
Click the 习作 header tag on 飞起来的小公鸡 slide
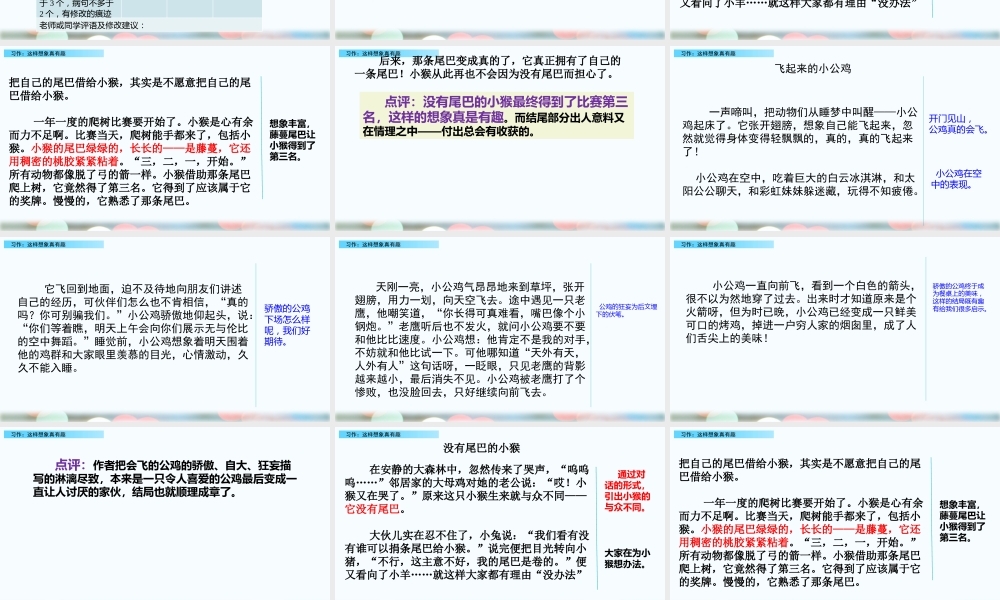[723, 54]
